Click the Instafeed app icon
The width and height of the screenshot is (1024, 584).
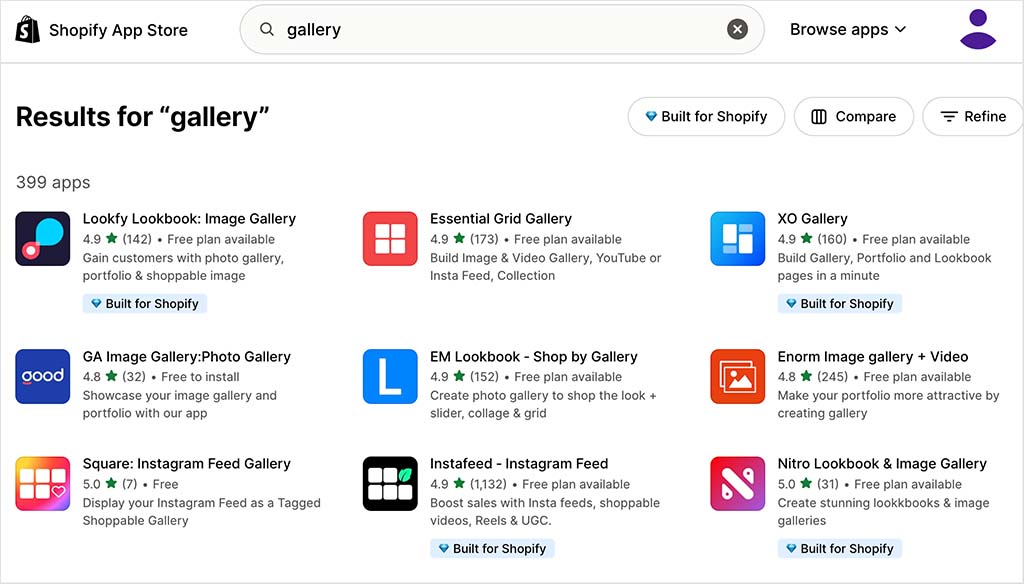click(390, 484)
